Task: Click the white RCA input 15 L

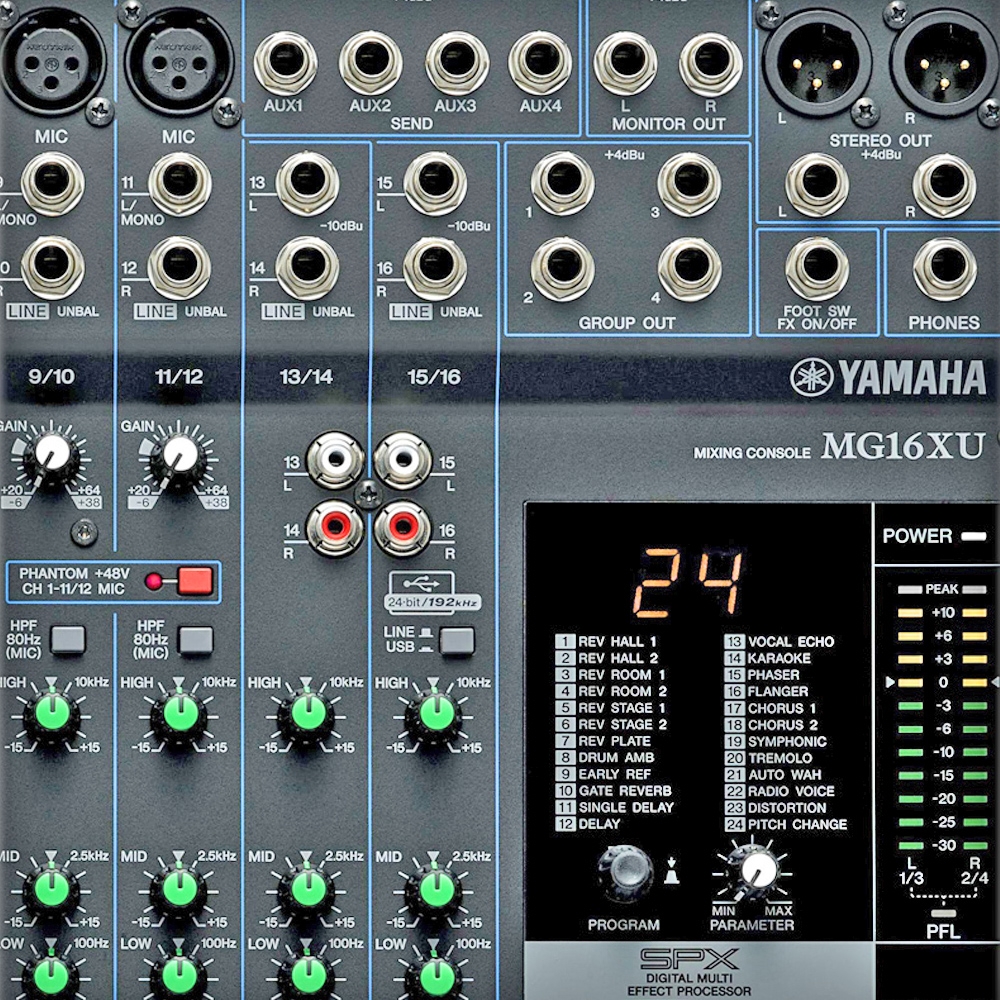Action: point(402,460)
